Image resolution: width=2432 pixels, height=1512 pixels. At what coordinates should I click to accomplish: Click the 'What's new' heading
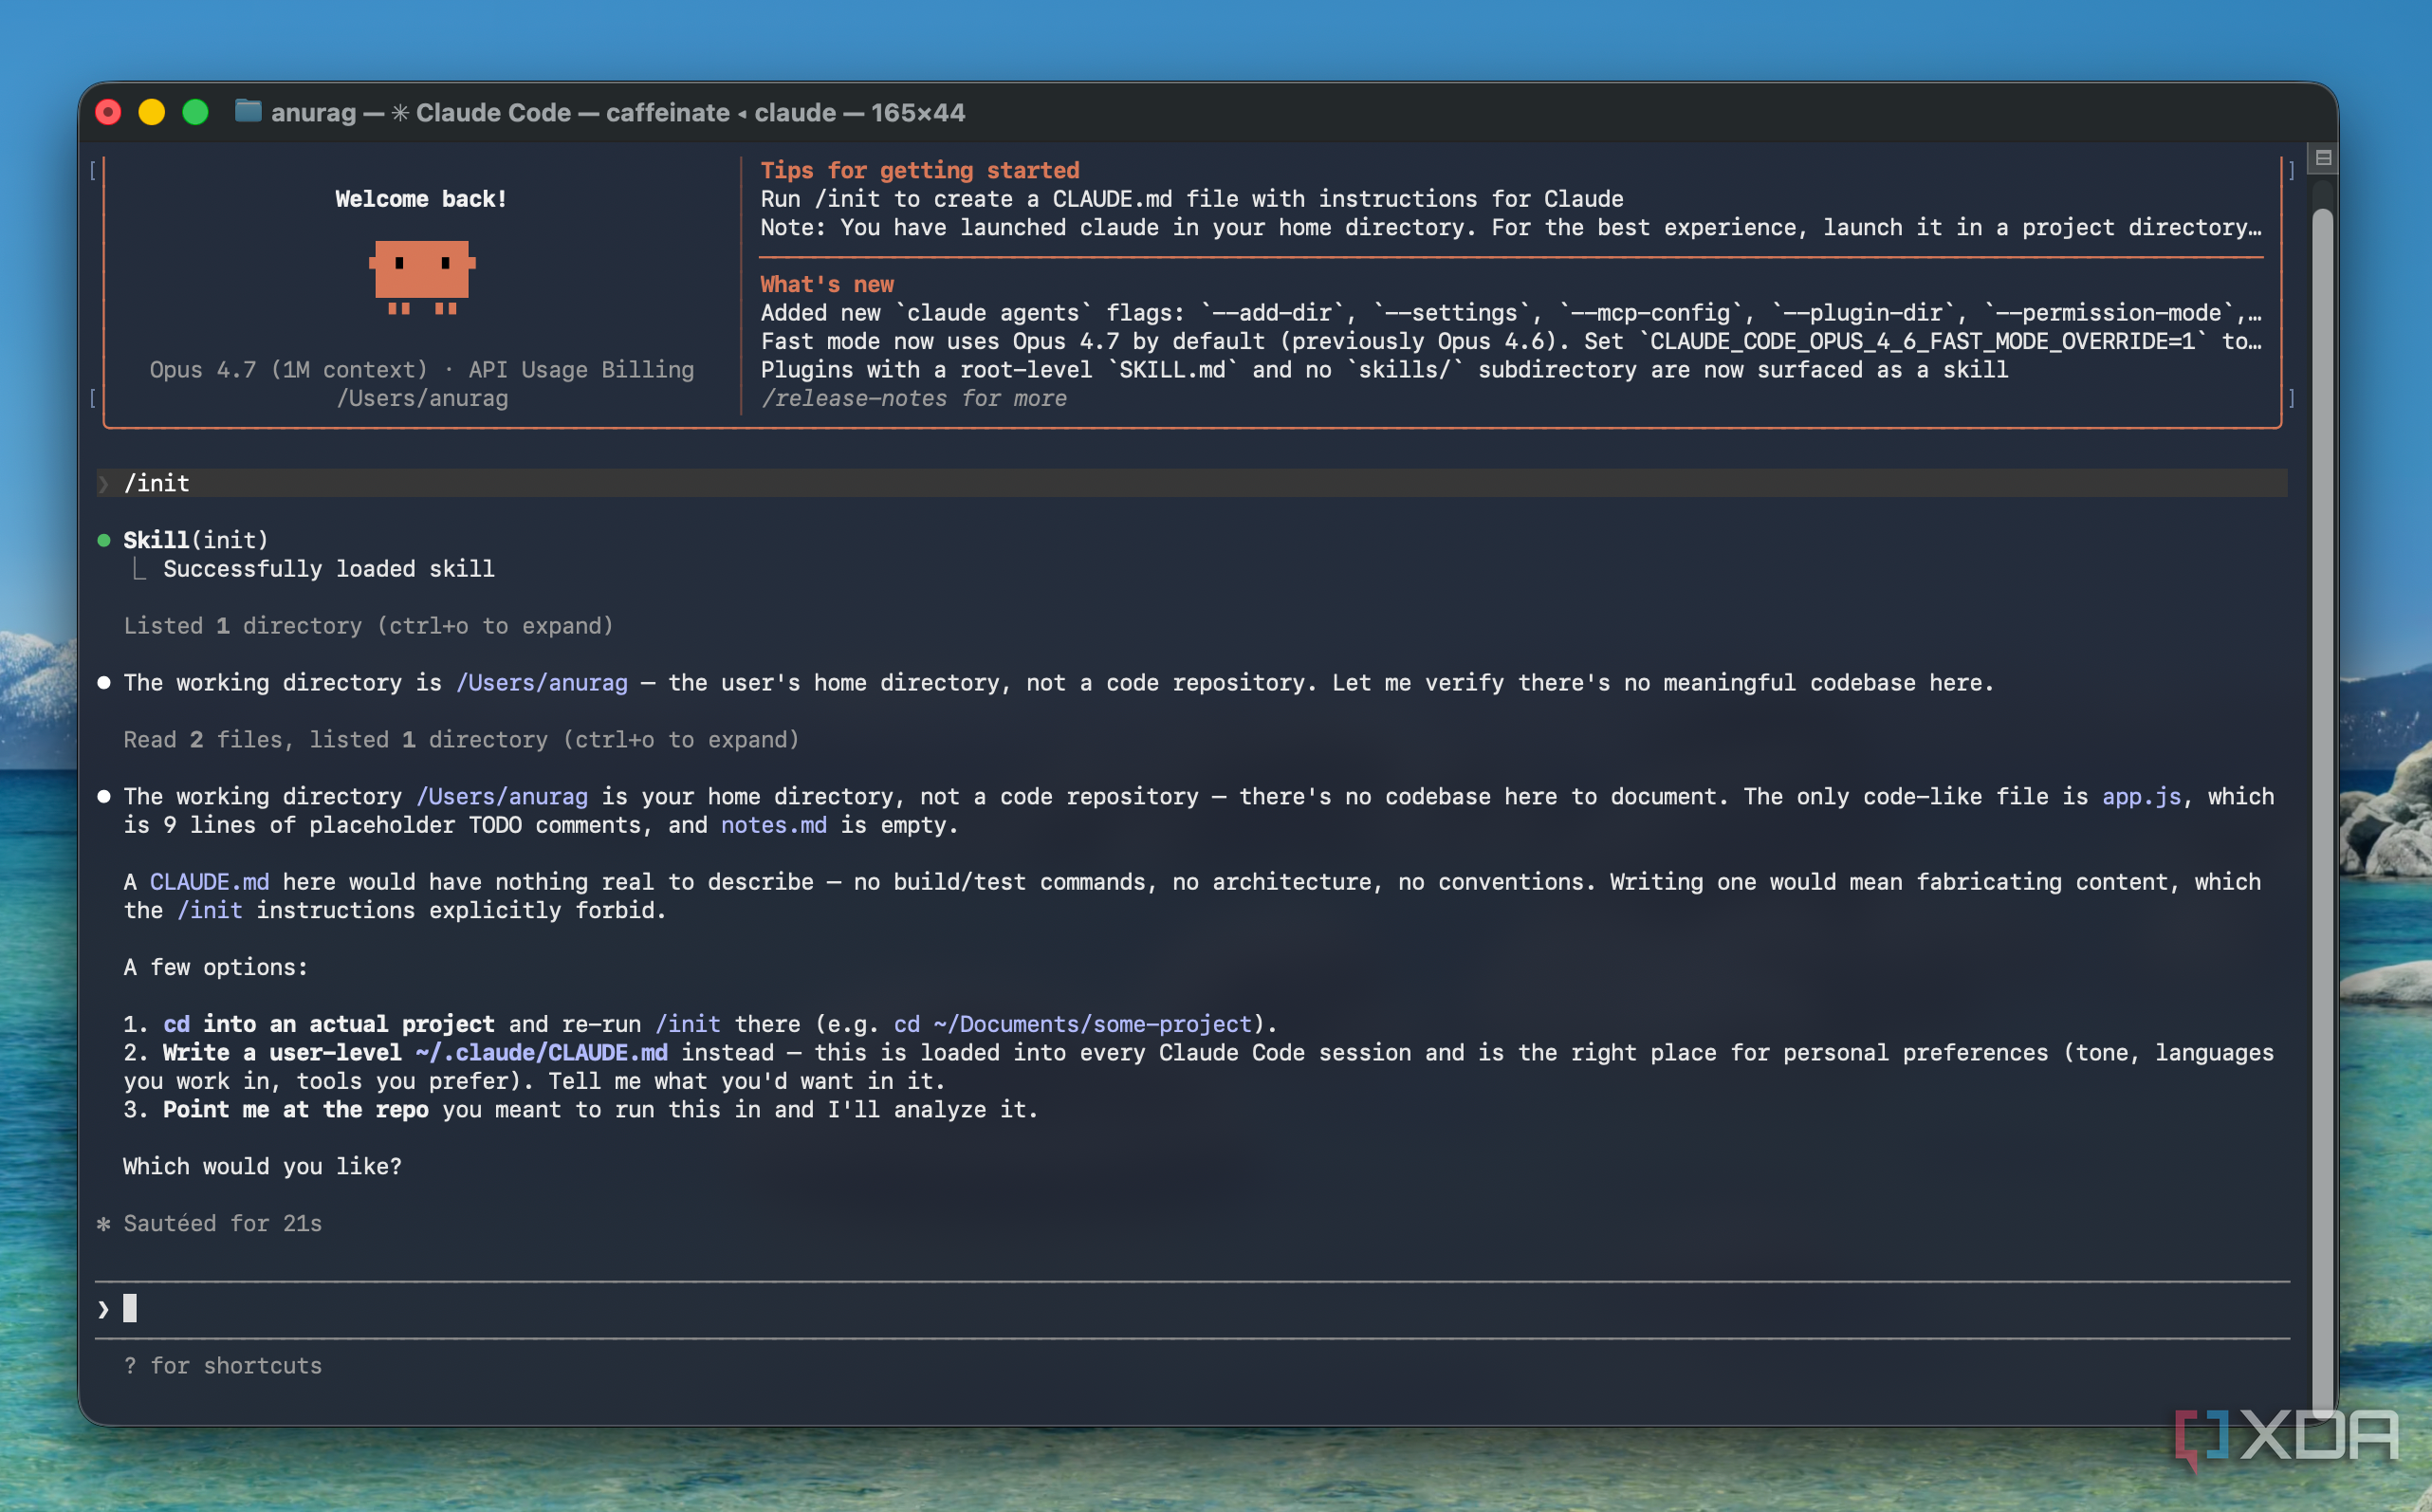[x=827, y=284]
